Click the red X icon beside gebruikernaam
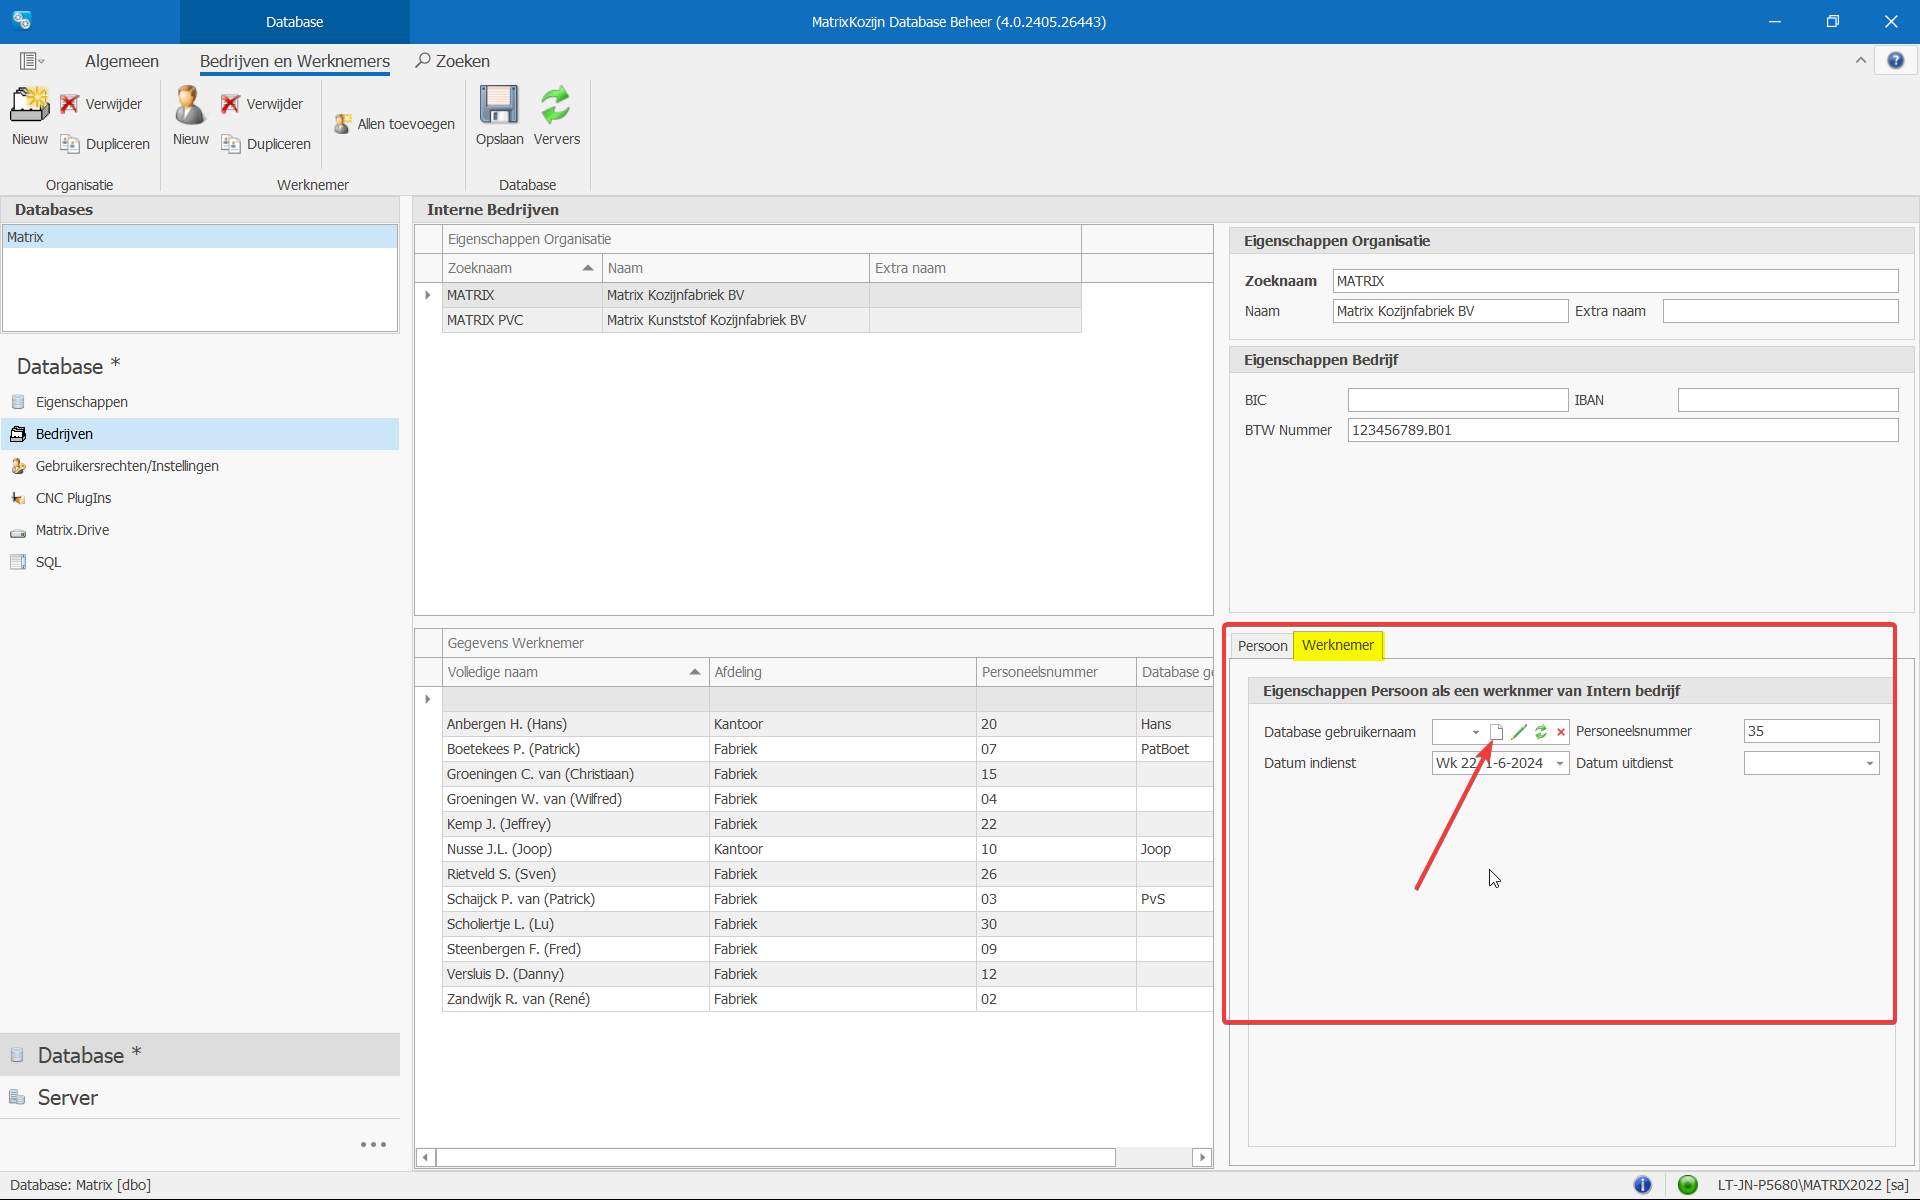The width and height of the screenshot is (1920, 1200). point(1560,732)
